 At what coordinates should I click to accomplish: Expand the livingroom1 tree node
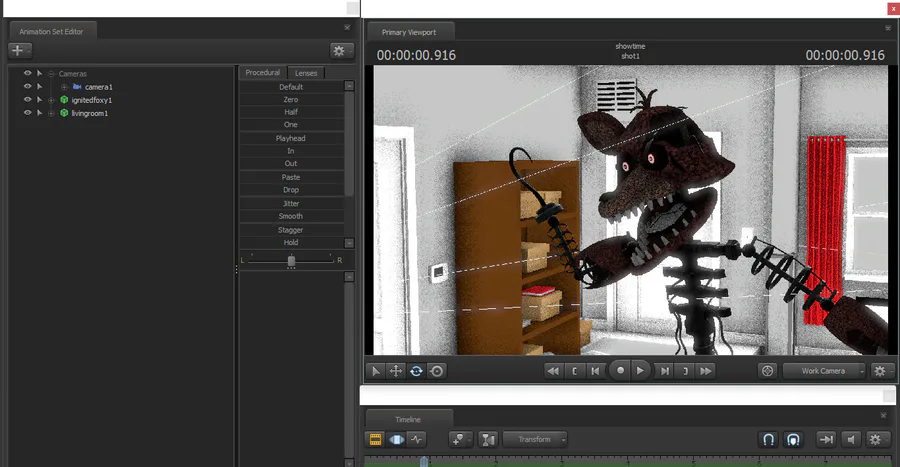(51, 114)
